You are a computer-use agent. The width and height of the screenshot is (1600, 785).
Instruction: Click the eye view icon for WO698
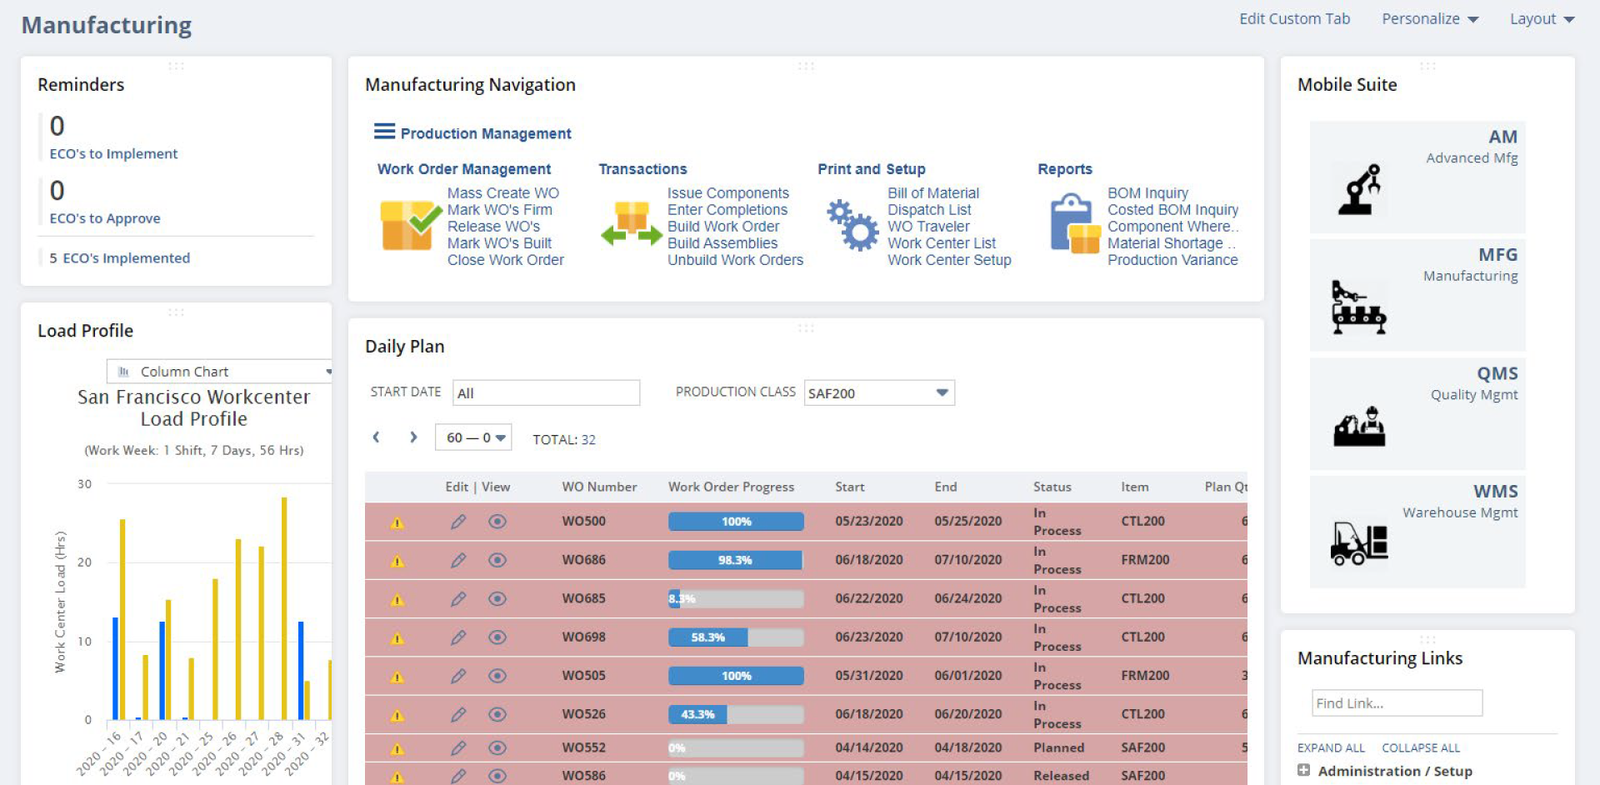[497, 637]
